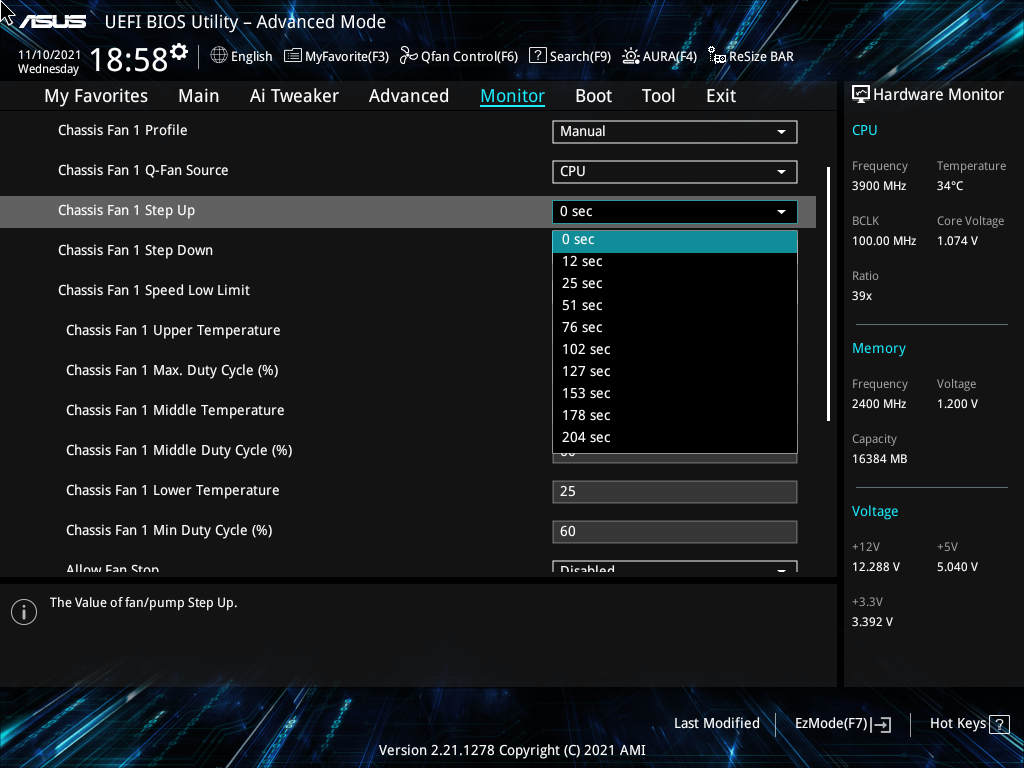Click the English language globe icon

(219, 56)
